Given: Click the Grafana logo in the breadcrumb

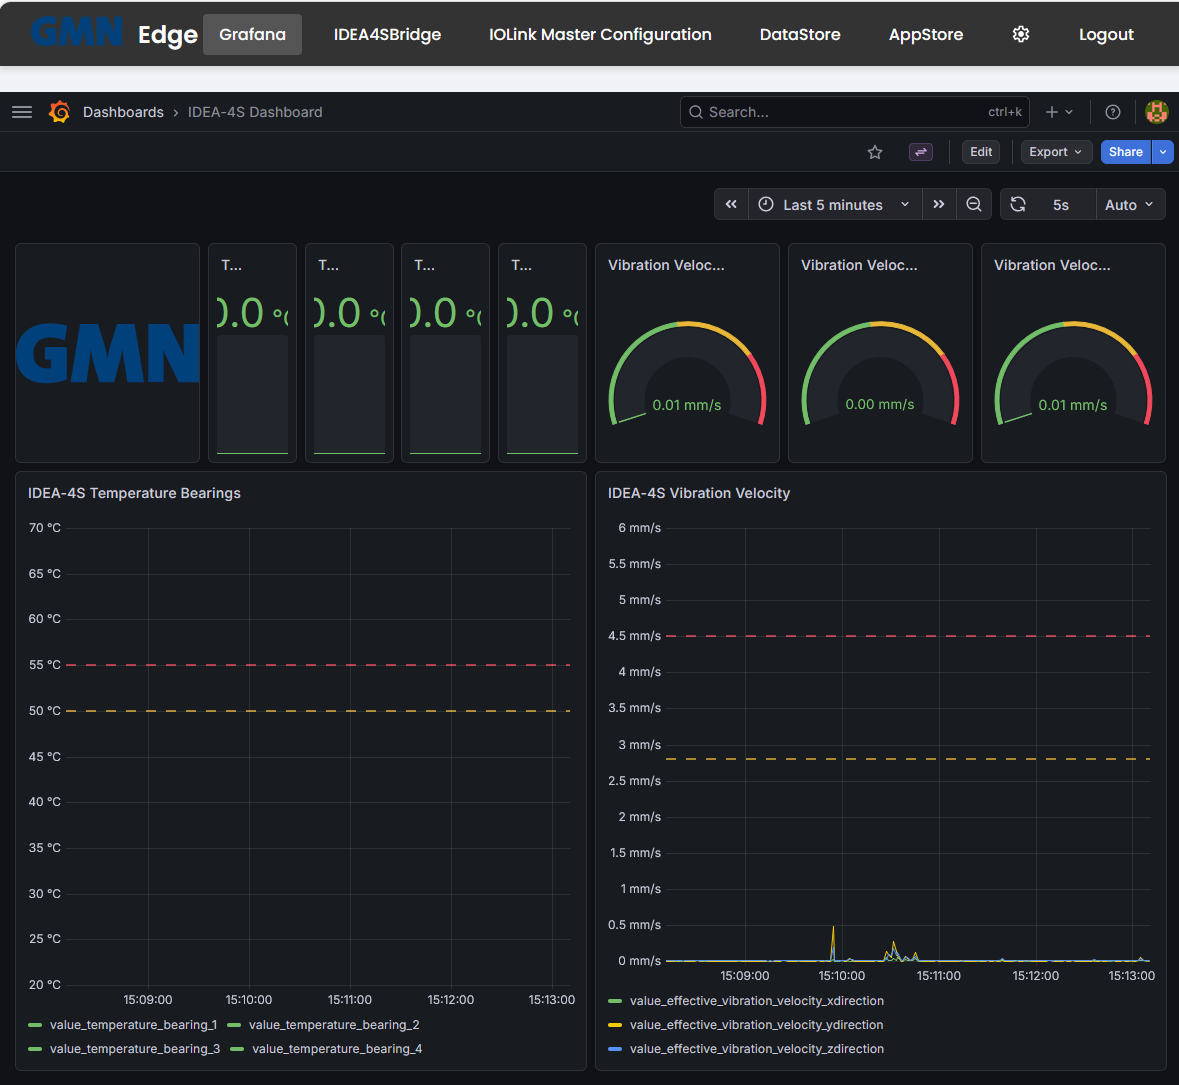Looking at the screenshot, I should click(59, 111).
